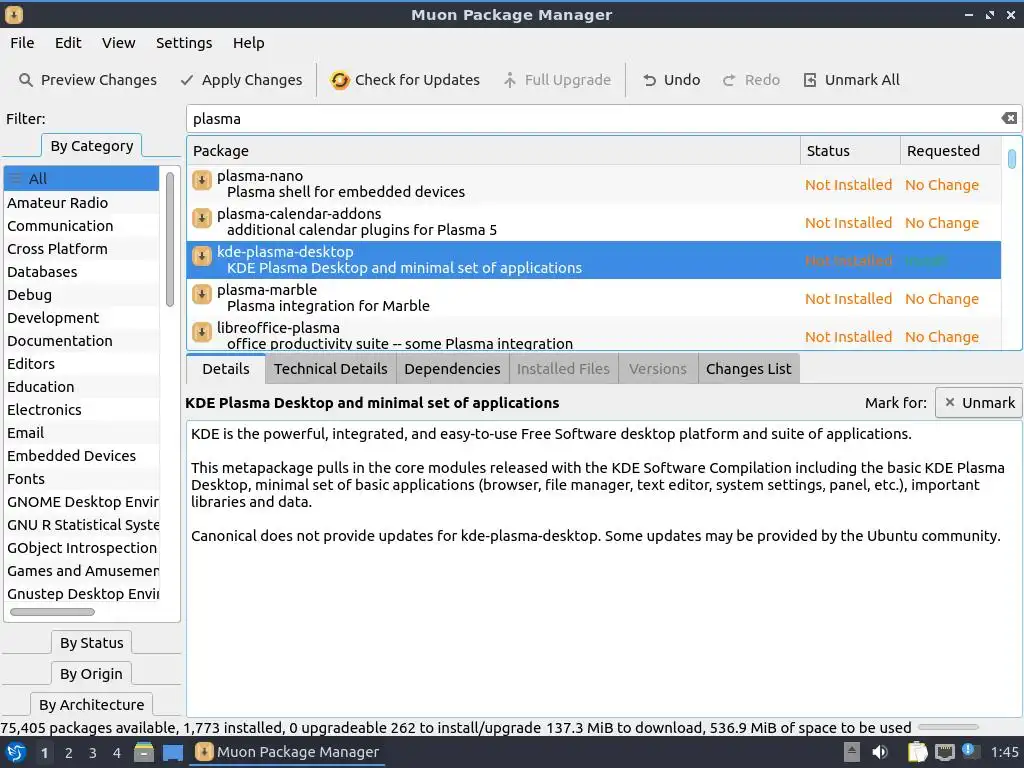Click the plasma-marble package icon
Image resolution: width=1024 pixels, height=768 pixels.
click(202, 293)
